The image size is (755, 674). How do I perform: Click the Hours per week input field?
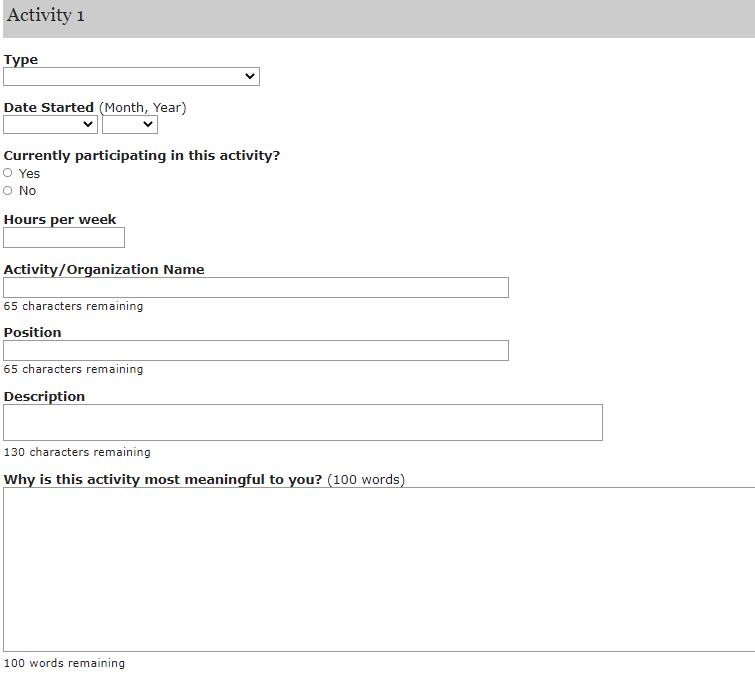click(64, 238)
